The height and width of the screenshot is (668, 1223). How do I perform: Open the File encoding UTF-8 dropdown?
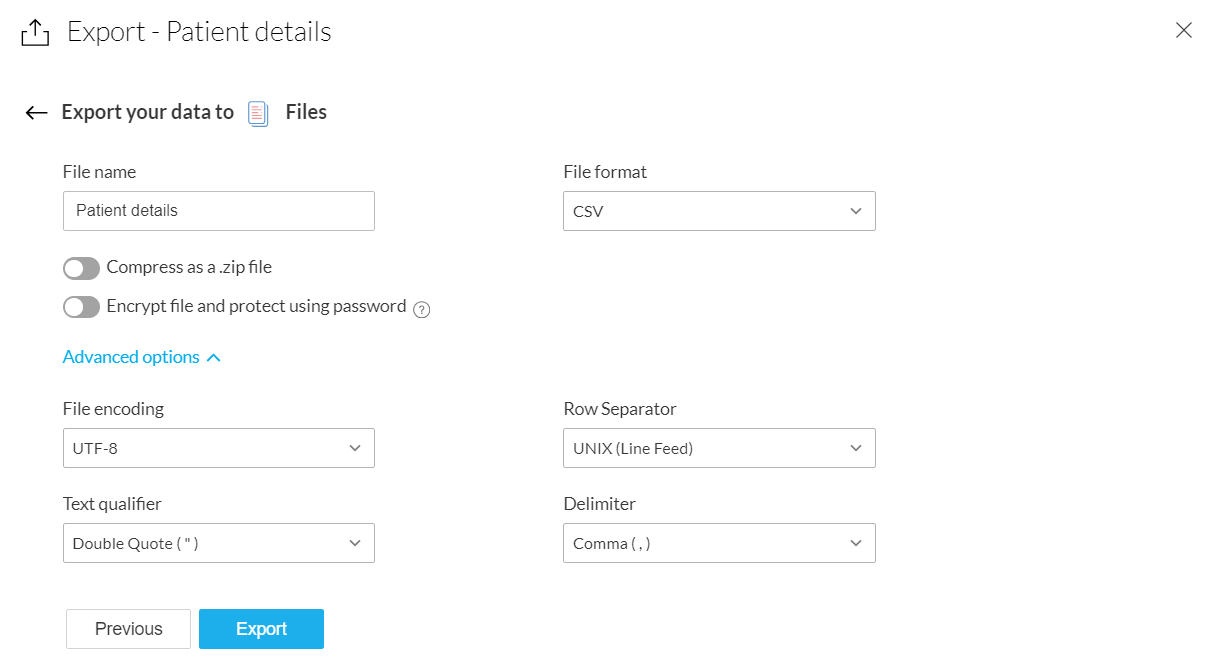218,448
